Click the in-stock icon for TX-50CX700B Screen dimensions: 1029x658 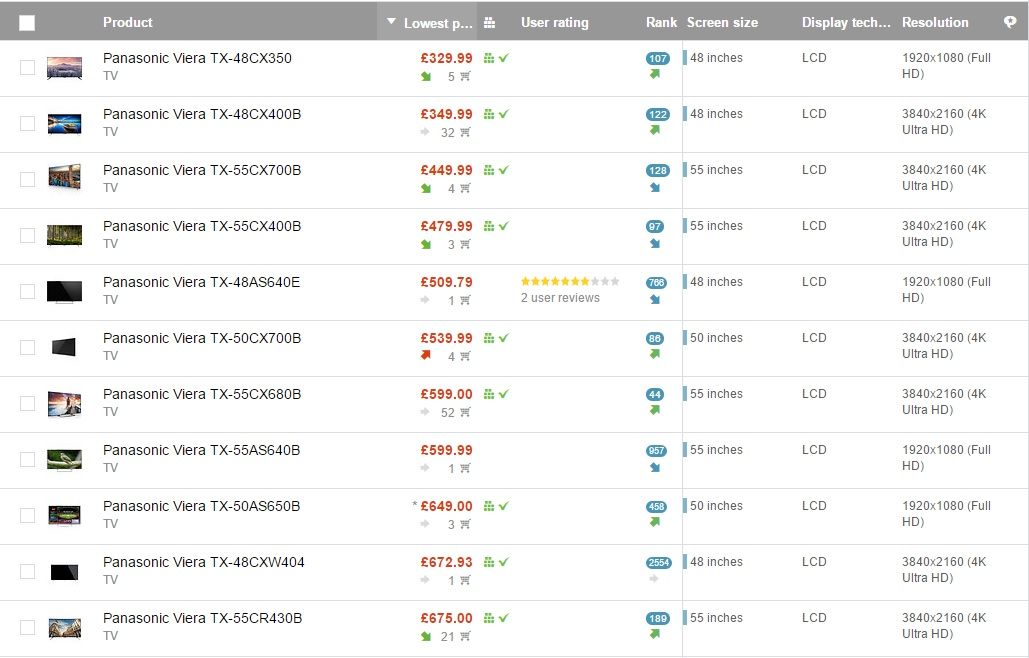496,338
